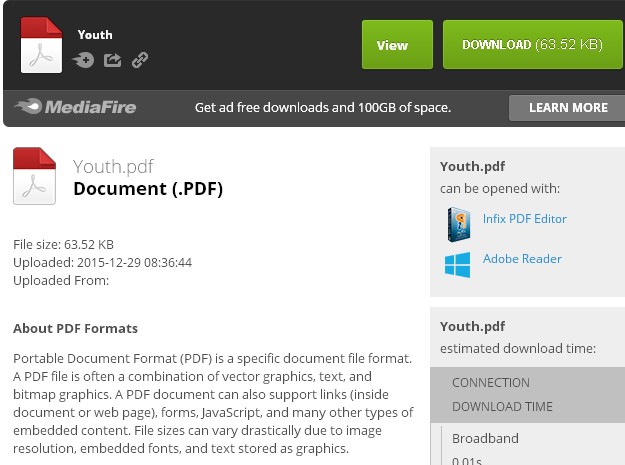Click the Windows logo beside Adobe Reader
Screen dimensions: 625x465
pyautogui.click(x=458, y=264)
